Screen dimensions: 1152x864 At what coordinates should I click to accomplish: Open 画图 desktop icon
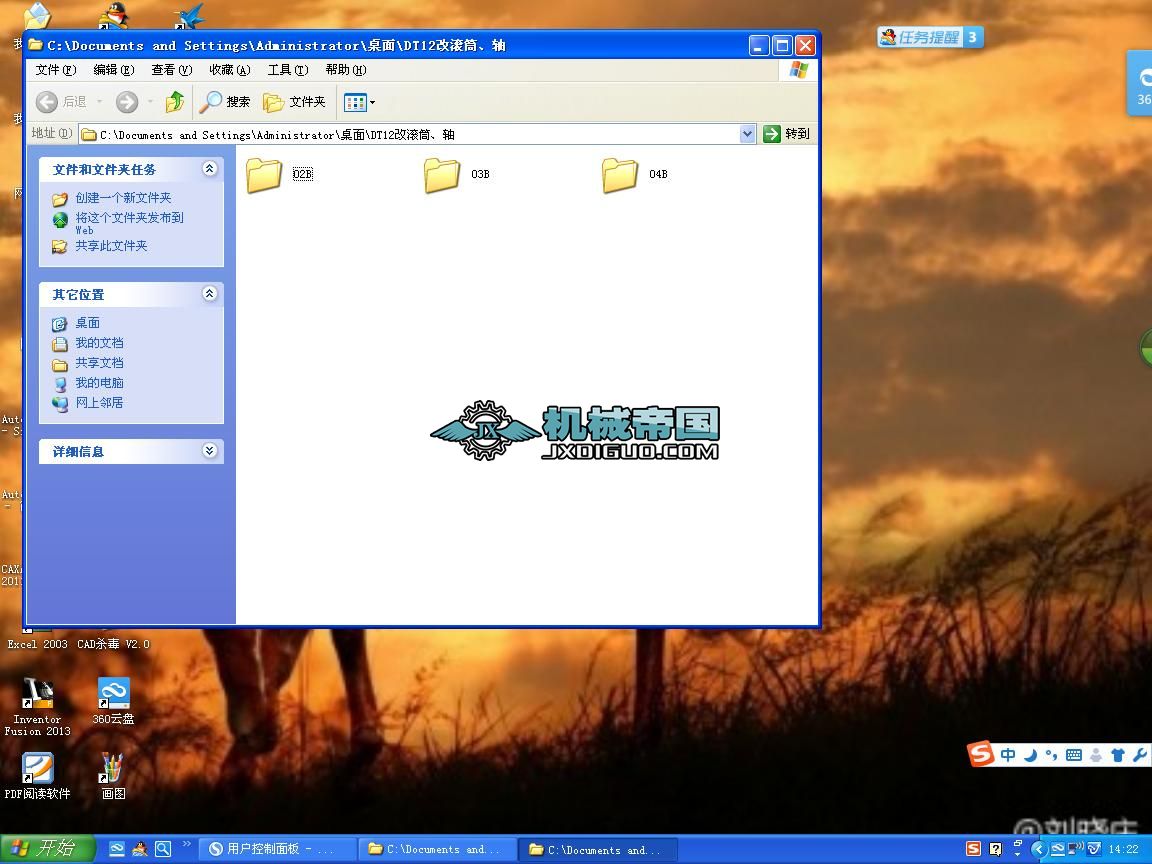tap(114, 776)
